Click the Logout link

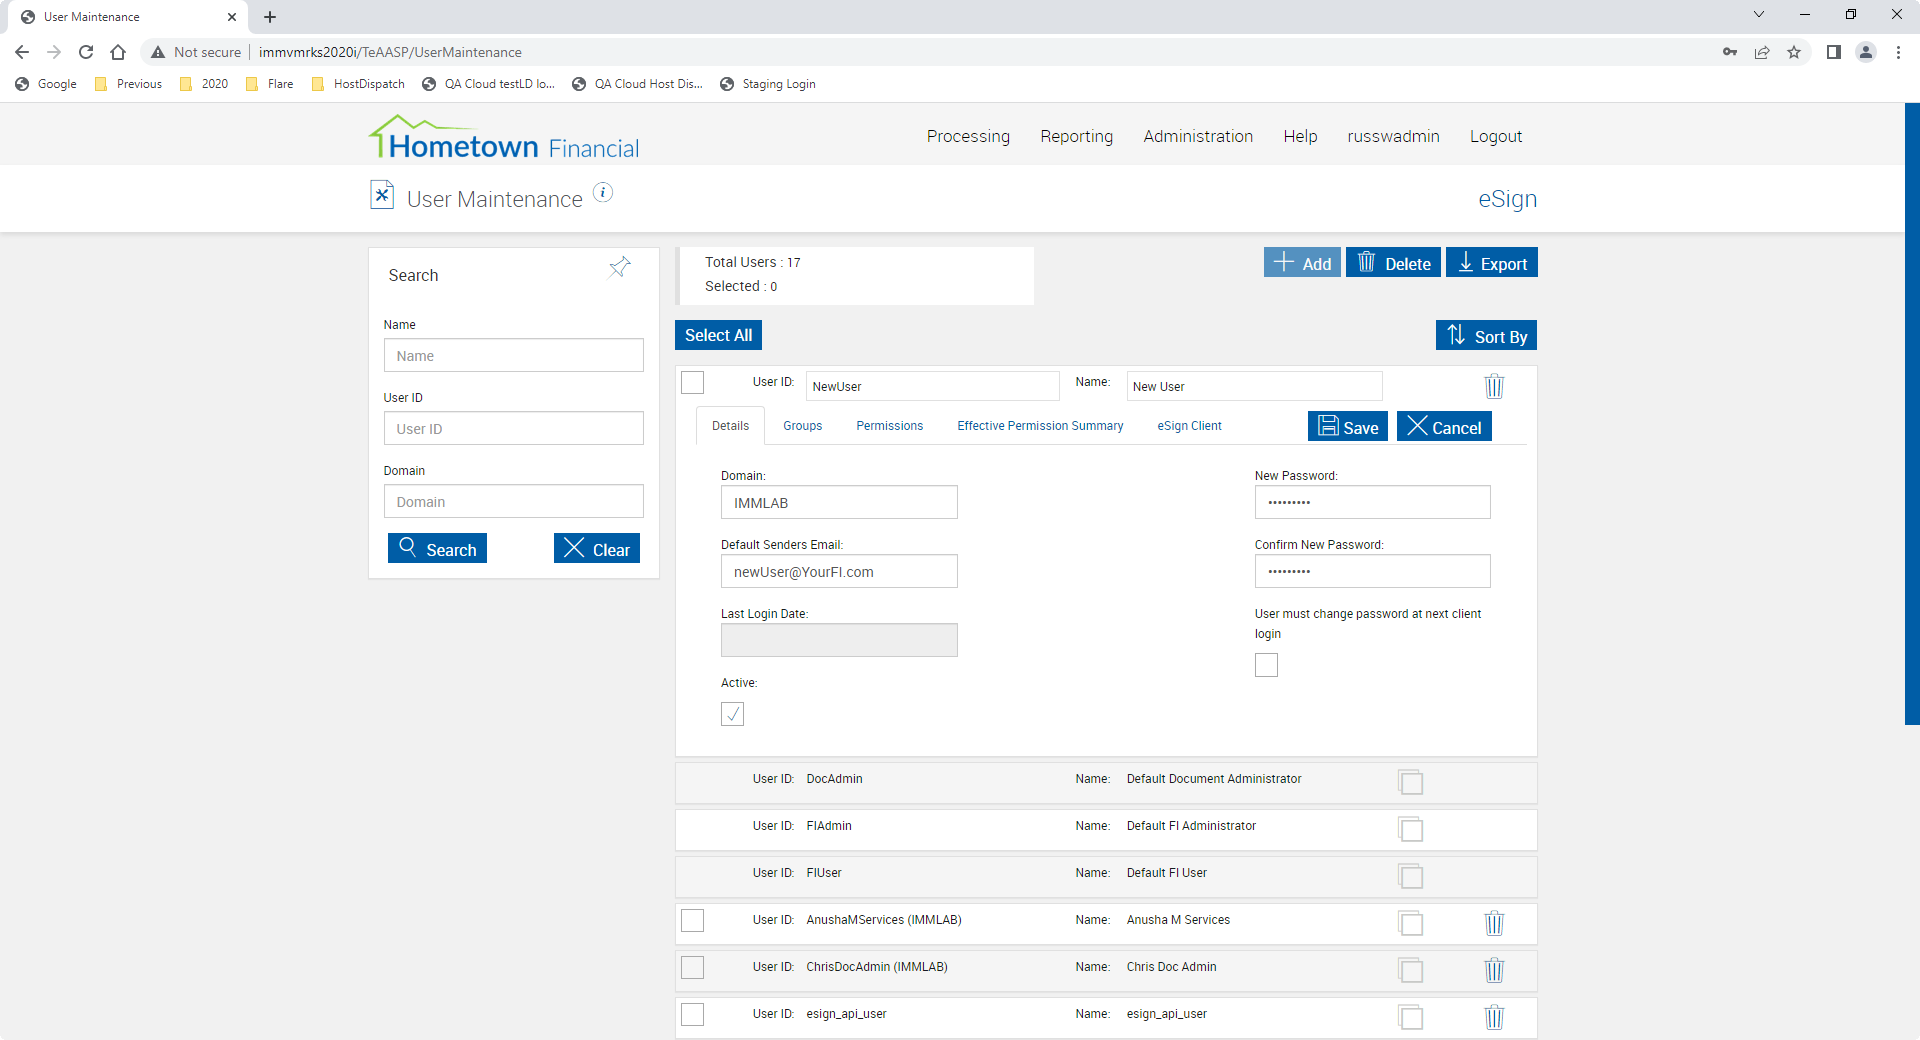click(x=1496, y=136)
